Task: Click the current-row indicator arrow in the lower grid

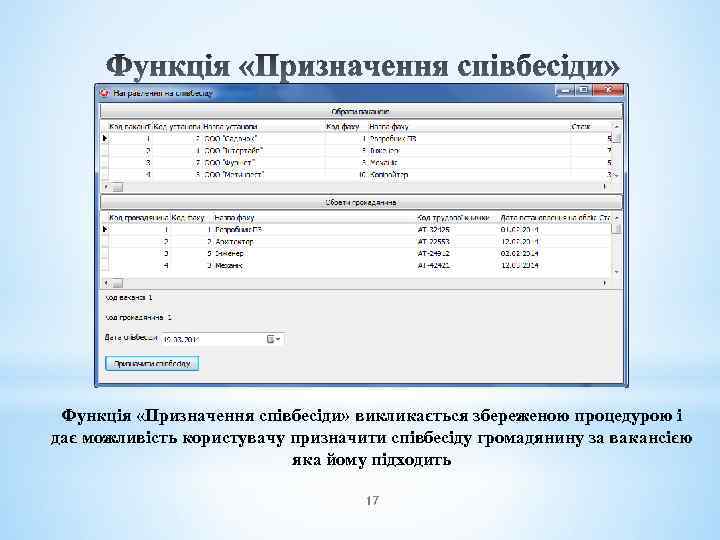Action: coord(104,229)
